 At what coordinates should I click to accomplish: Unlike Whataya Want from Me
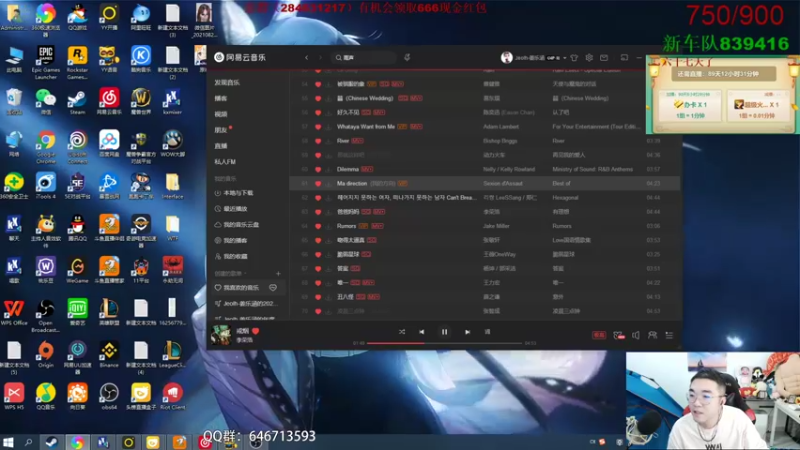point(318,127)
